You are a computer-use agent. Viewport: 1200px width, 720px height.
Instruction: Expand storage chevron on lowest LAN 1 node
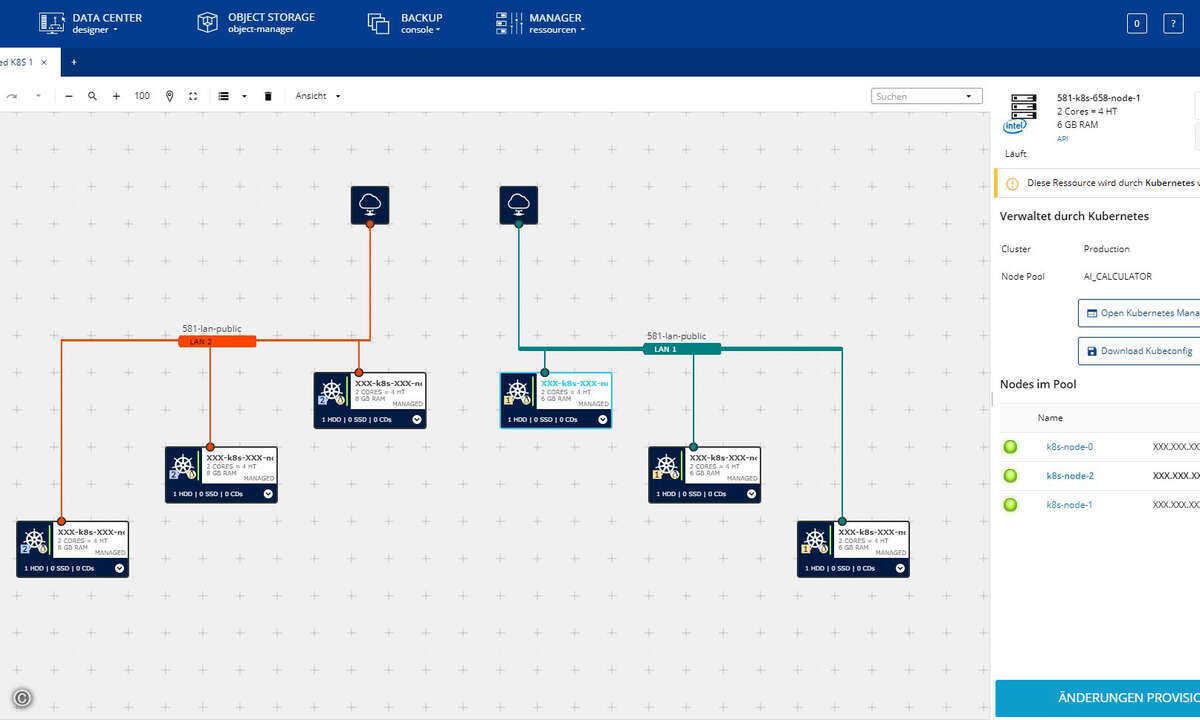[x=900, y=568]
